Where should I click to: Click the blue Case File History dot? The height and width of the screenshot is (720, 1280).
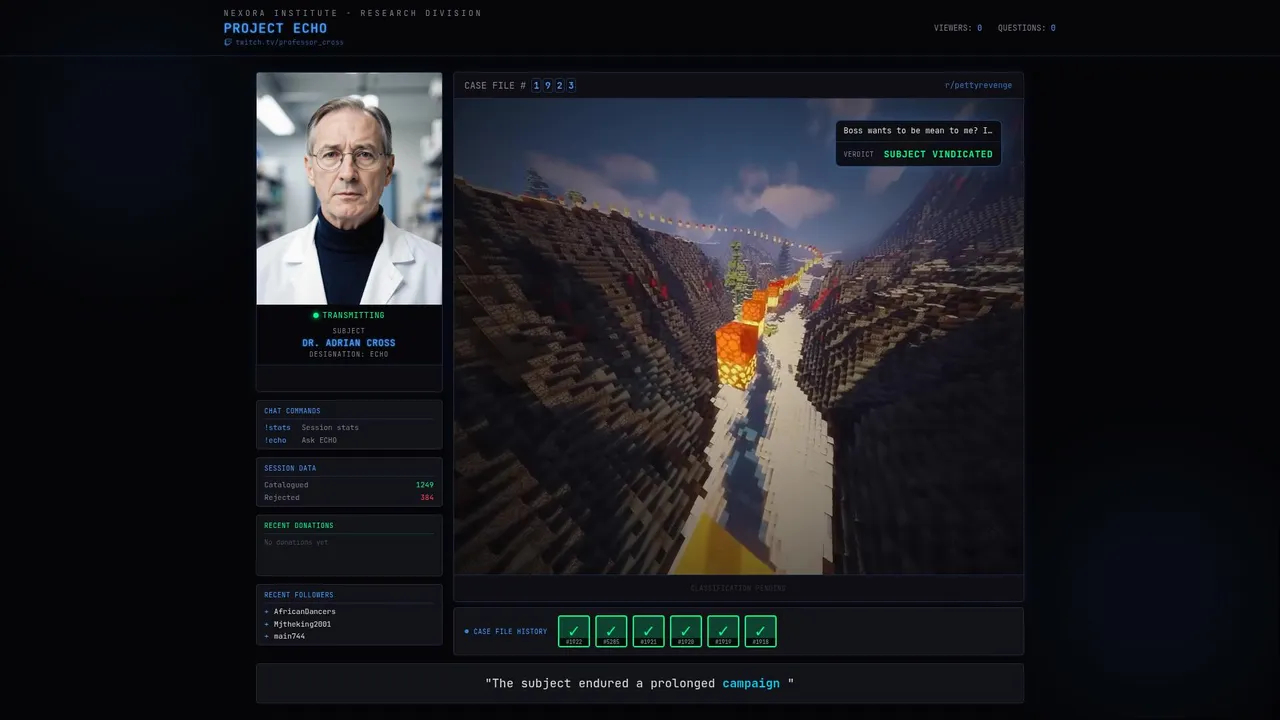[466, 631]
